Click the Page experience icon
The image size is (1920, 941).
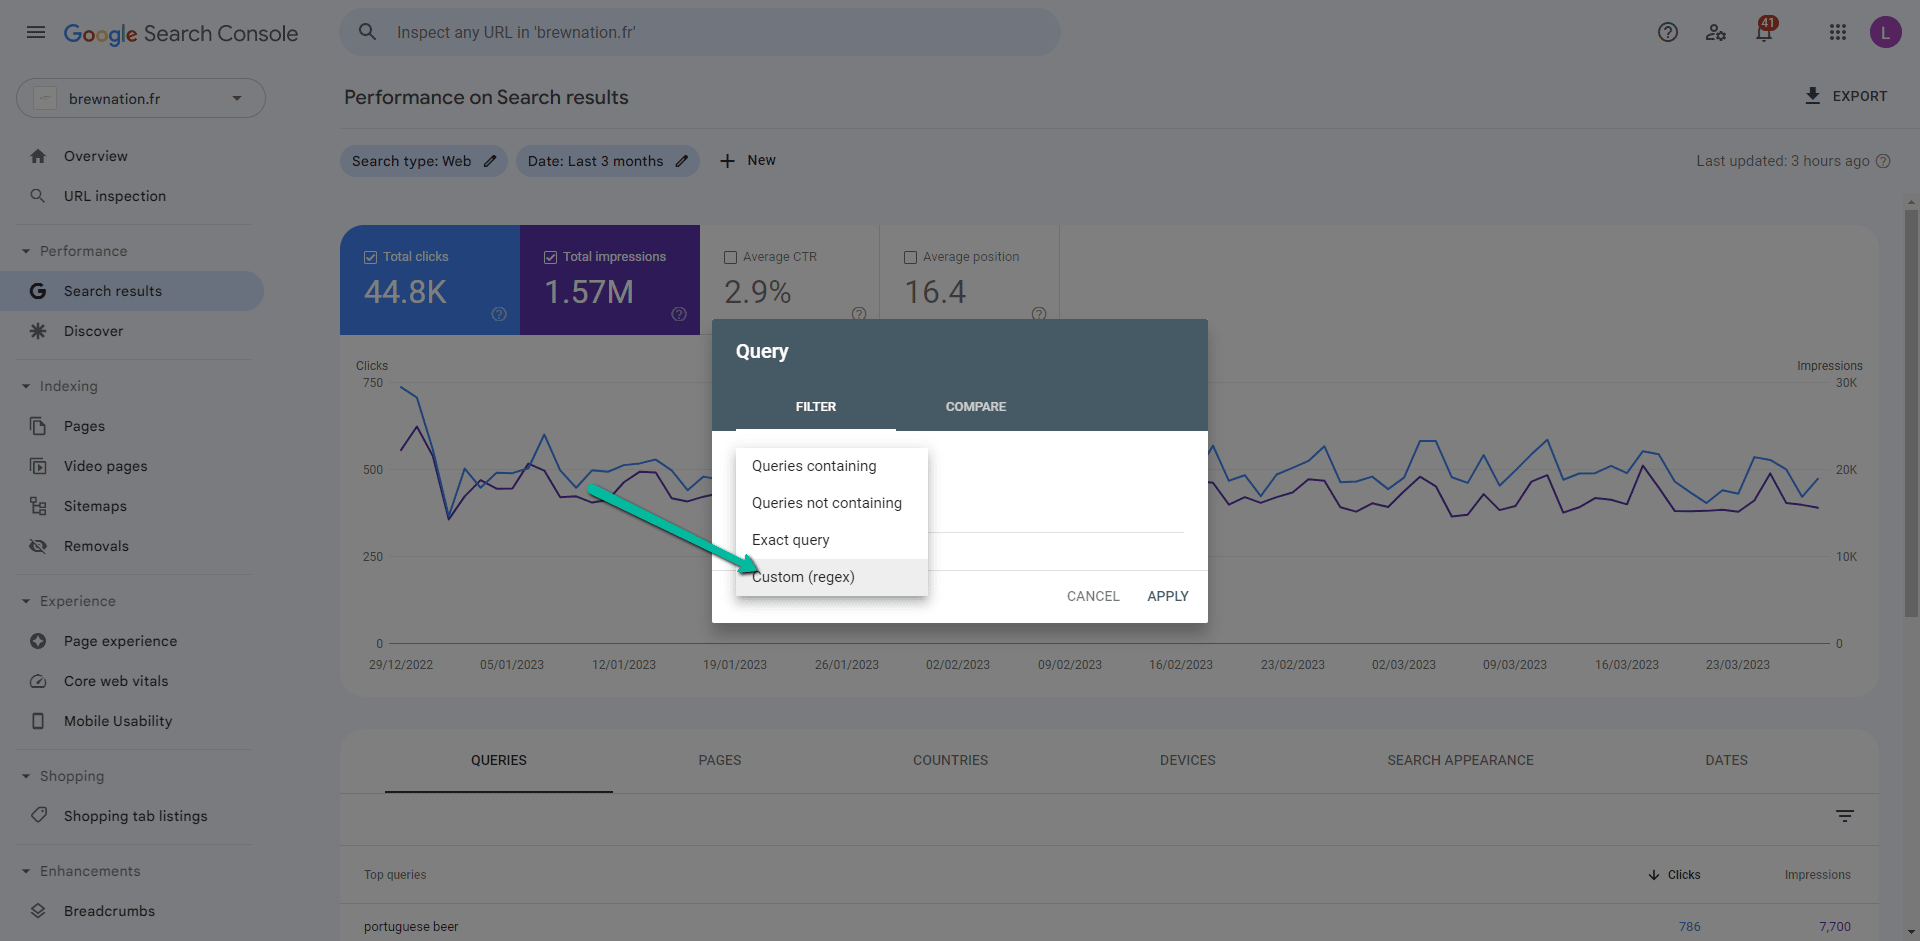pyautogui.click(x=38, y=641)
